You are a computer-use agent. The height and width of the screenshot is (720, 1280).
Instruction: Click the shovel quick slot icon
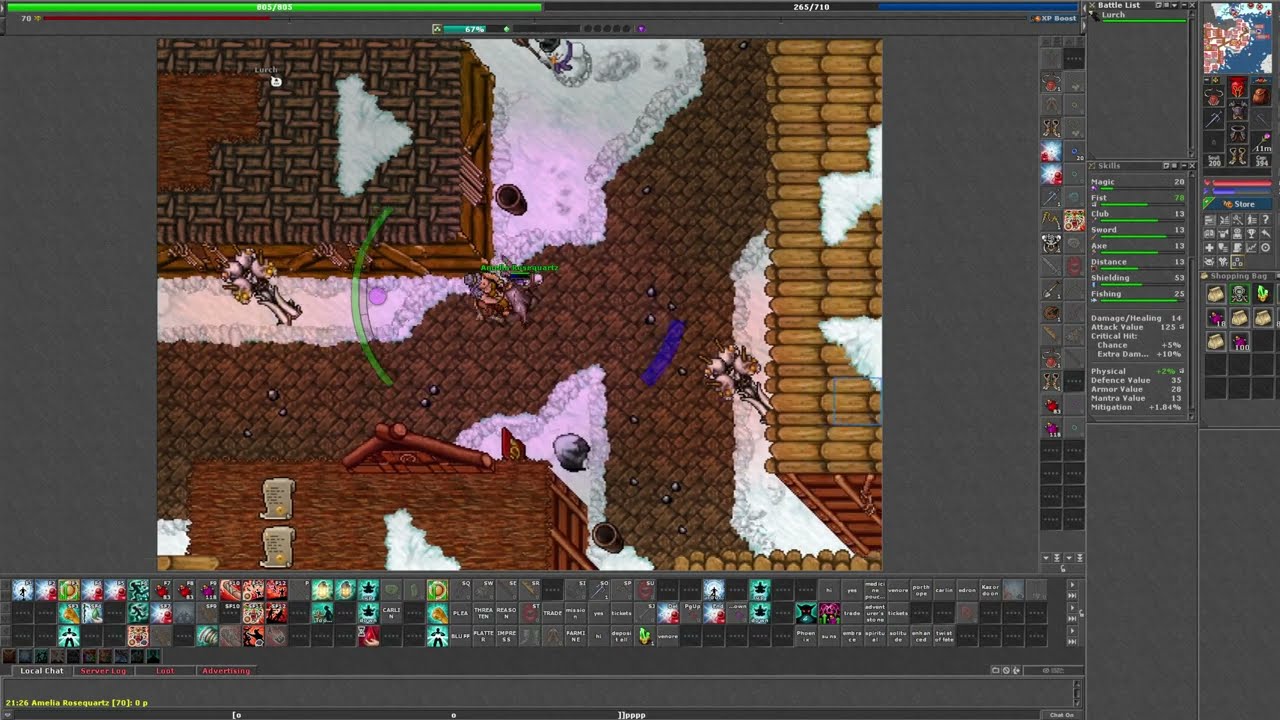click(1051, 288)
